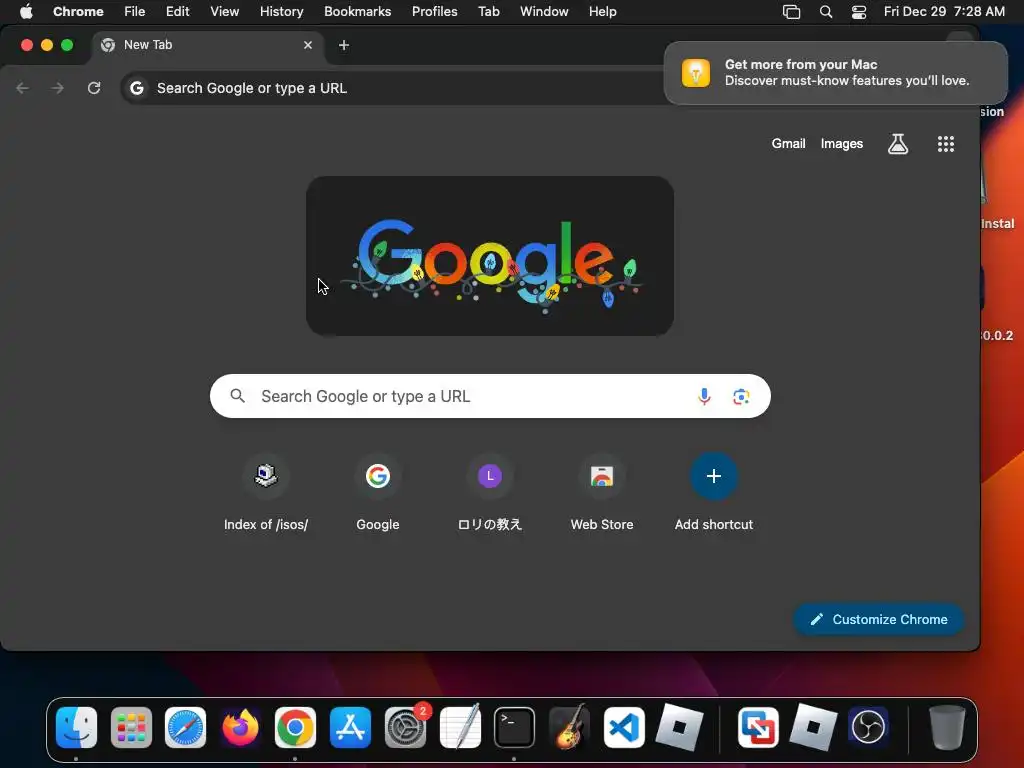Click Customize Chrome button
Viewport: 1024px width, 768px height.
click(878, 619)
